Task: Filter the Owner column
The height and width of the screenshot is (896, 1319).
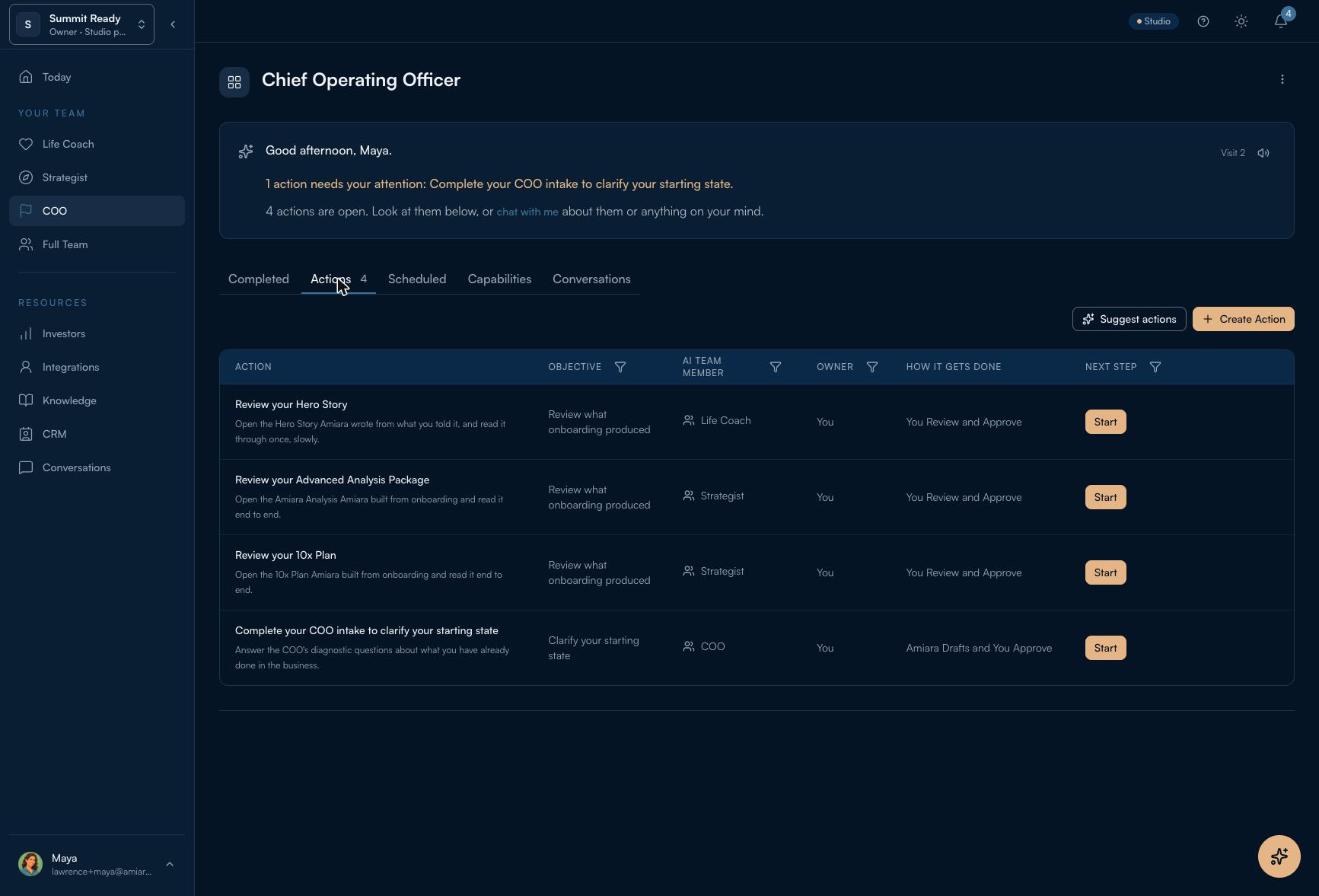Action: [872, 367]
